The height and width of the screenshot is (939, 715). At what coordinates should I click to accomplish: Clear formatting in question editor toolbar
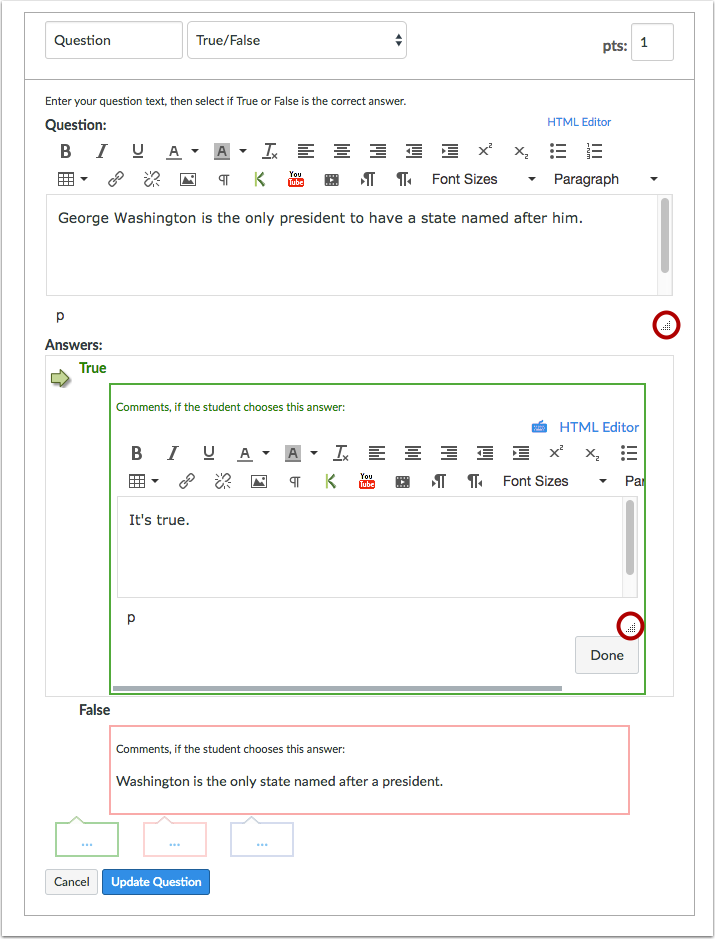point(270,152)
